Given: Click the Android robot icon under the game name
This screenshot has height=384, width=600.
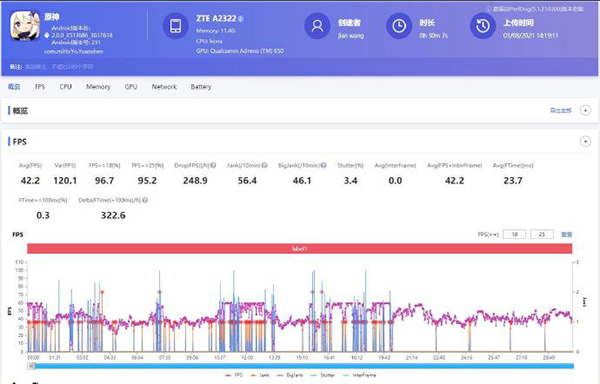Looking at the screenshot, I should click(47, 35).
